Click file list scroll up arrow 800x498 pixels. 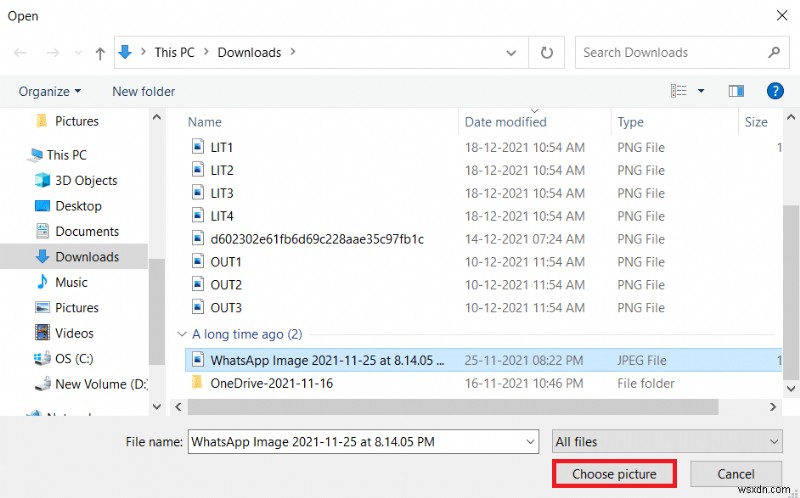pyautogui.click(x=791, y=117)
